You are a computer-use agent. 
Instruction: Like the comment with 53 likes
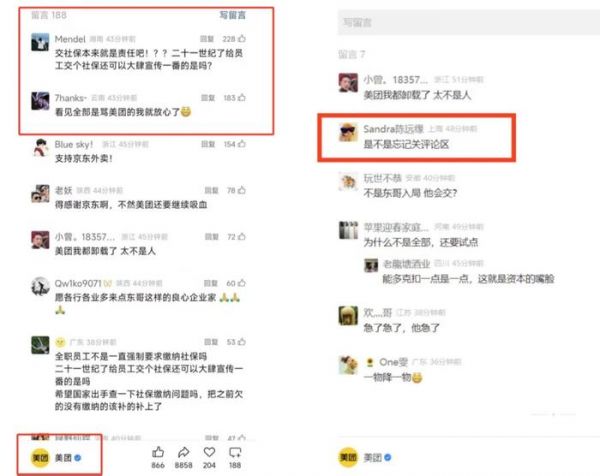pos(242,342)
